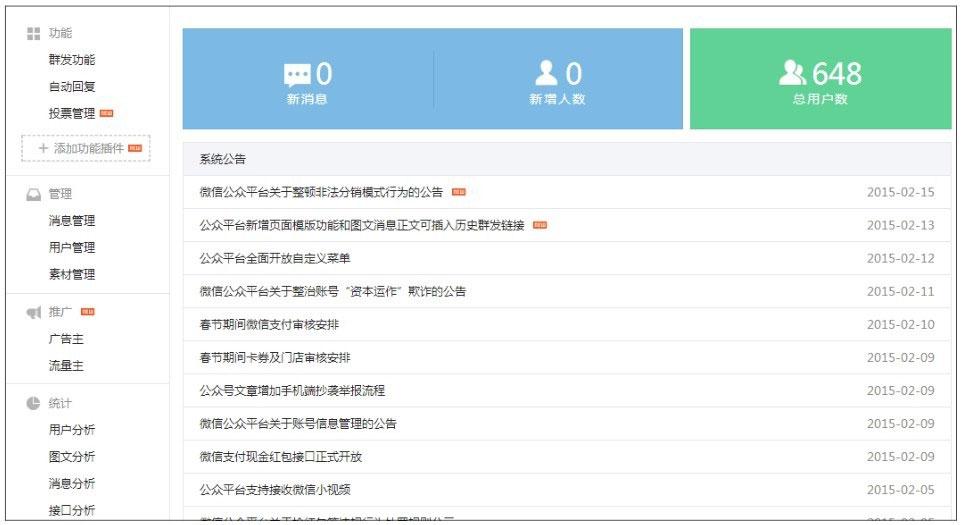Open announcement 公众平台新增页面模版功能和图文消息正文可插入历史群发链接

(362, 226)
